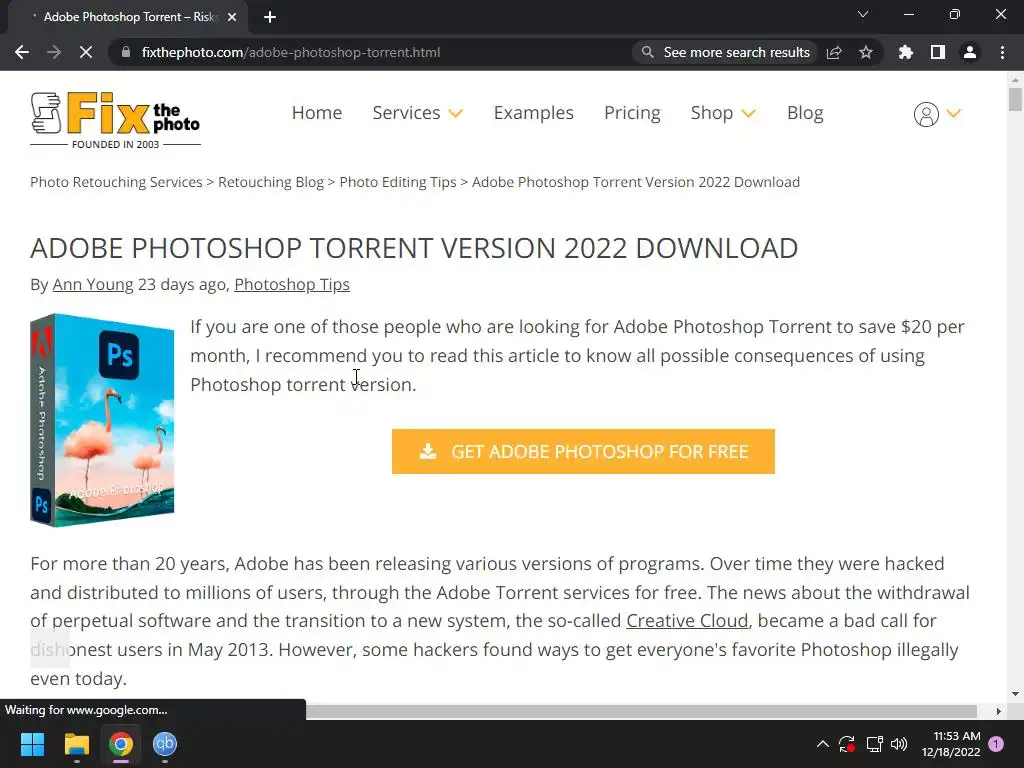Viewport: 1024px width, 768px height.
Task: Open the tab search chevron
Action: point(863,14)
